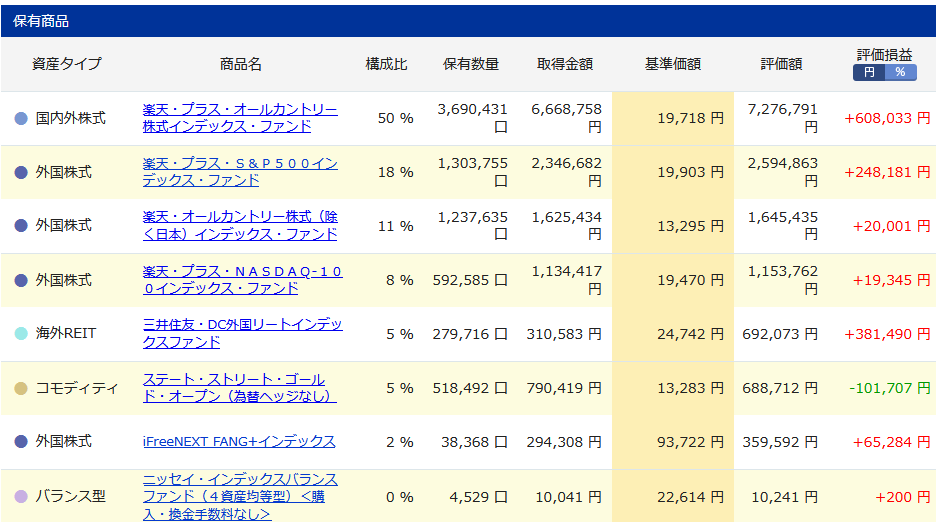Click the -101,707 円 loss value
Viewport: 936px width, 522px height.
889,388
